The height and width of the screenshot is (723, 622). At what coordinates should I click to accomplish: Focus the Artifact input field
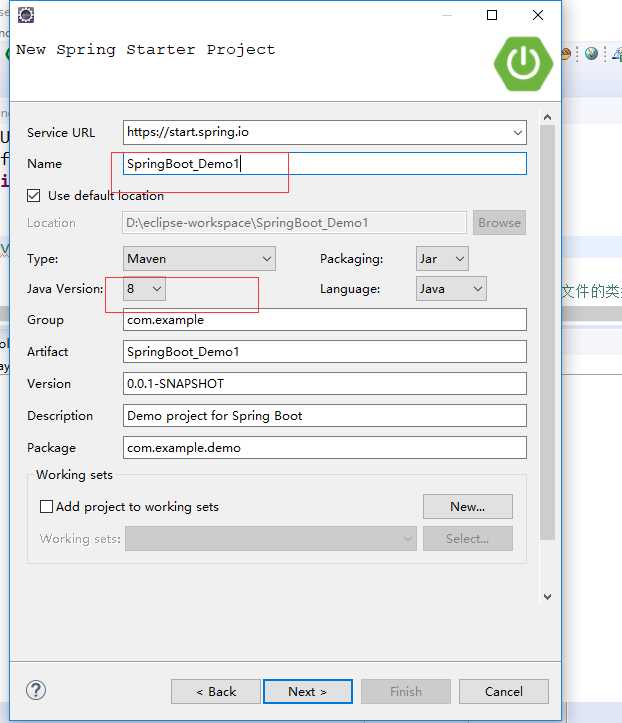(x=325, y=352)
